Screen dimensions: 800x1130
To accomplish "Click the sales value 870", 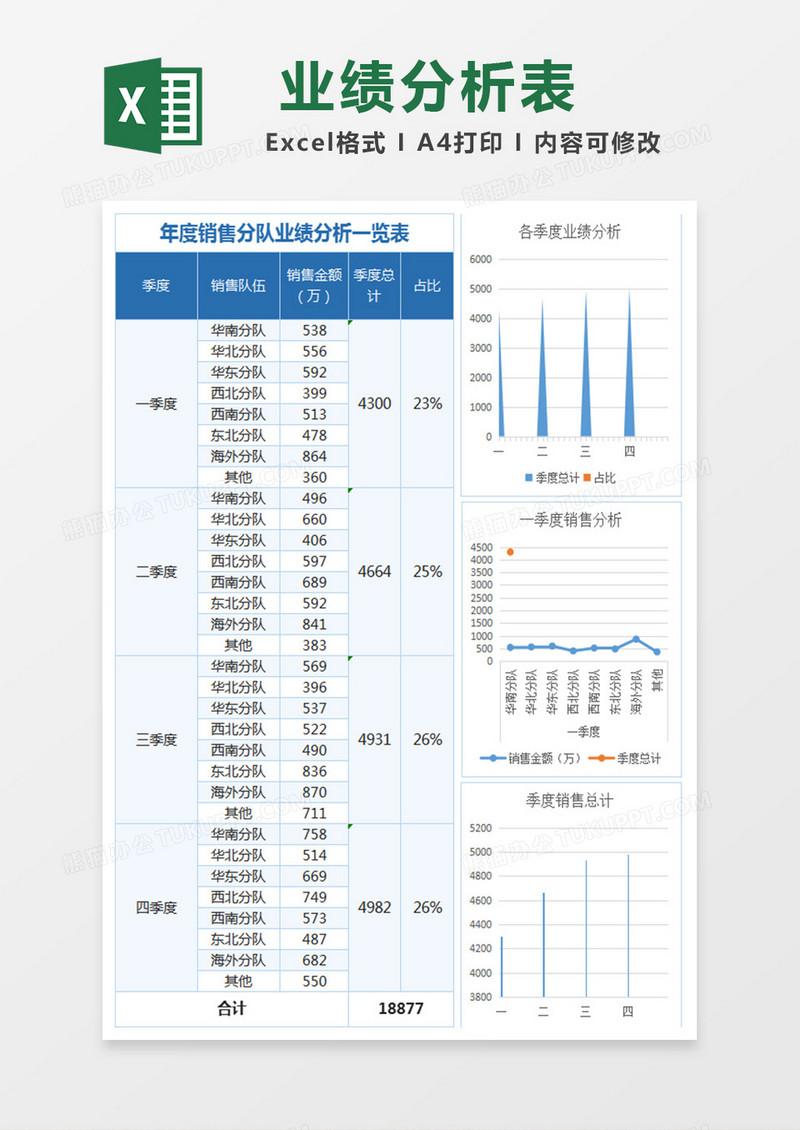I will click(314, 792).
